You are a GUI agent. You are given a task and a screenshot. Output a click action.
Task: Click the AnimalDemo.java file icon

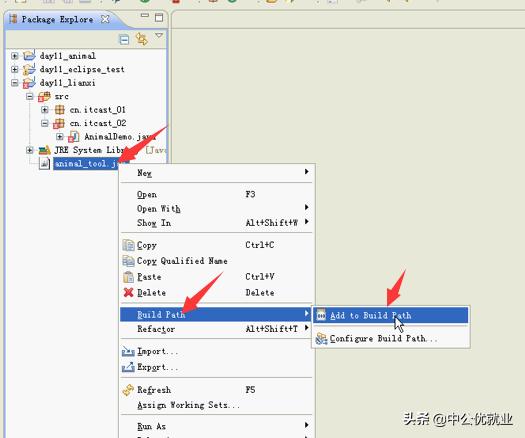tap(74, 137)
